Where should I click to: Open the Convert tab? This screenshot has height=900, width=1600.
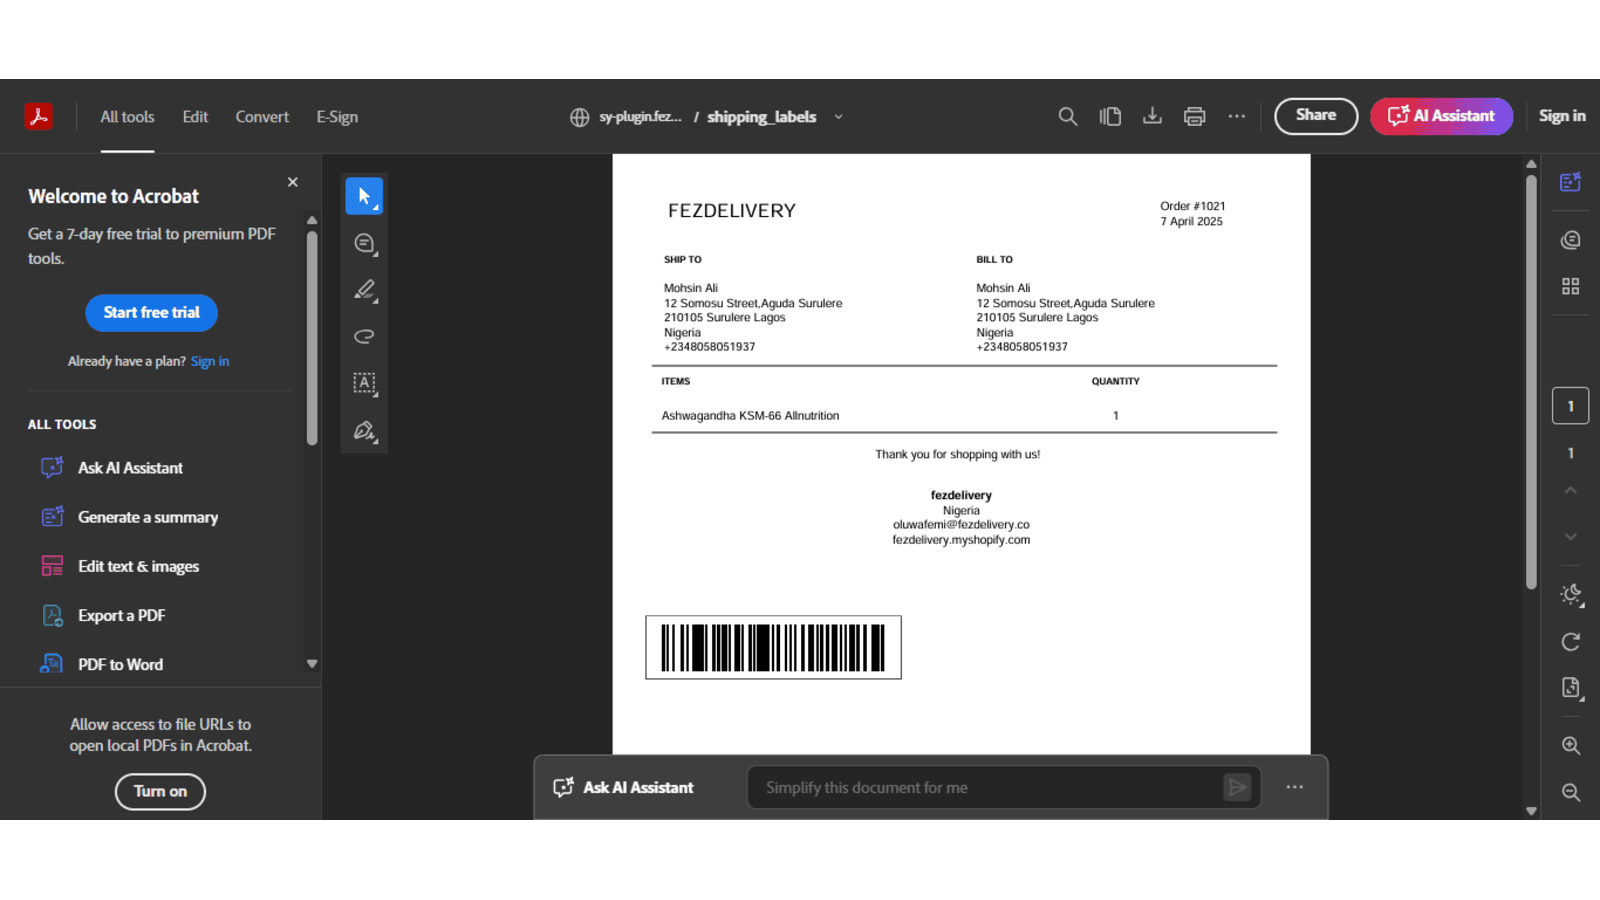[262, 117]
